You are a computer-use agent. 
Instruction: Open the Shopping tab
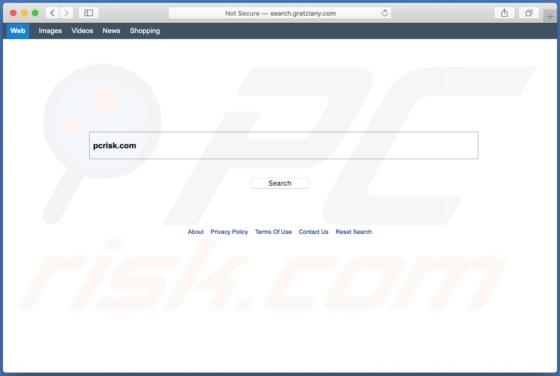pyautogui.click(x=145, y=31)
